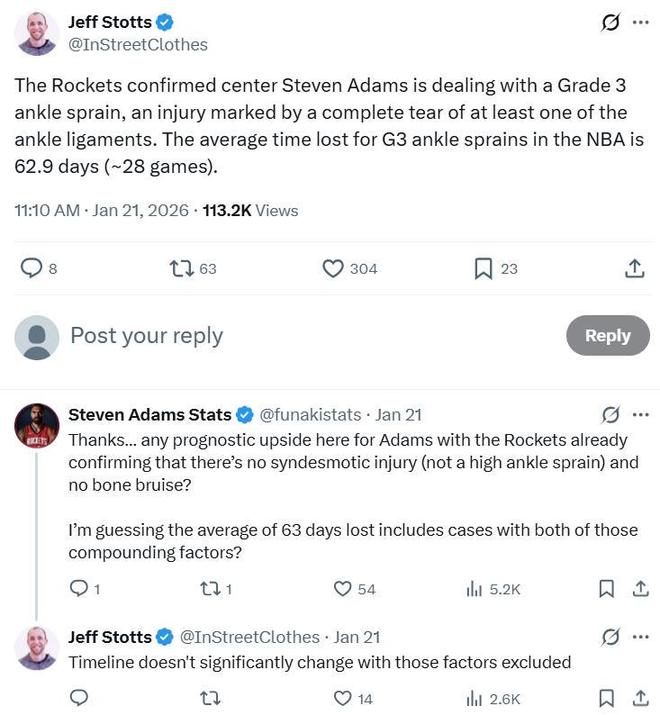
Task: Bookmark the Steven Adams Stats reply
Action: coord(606,589)
